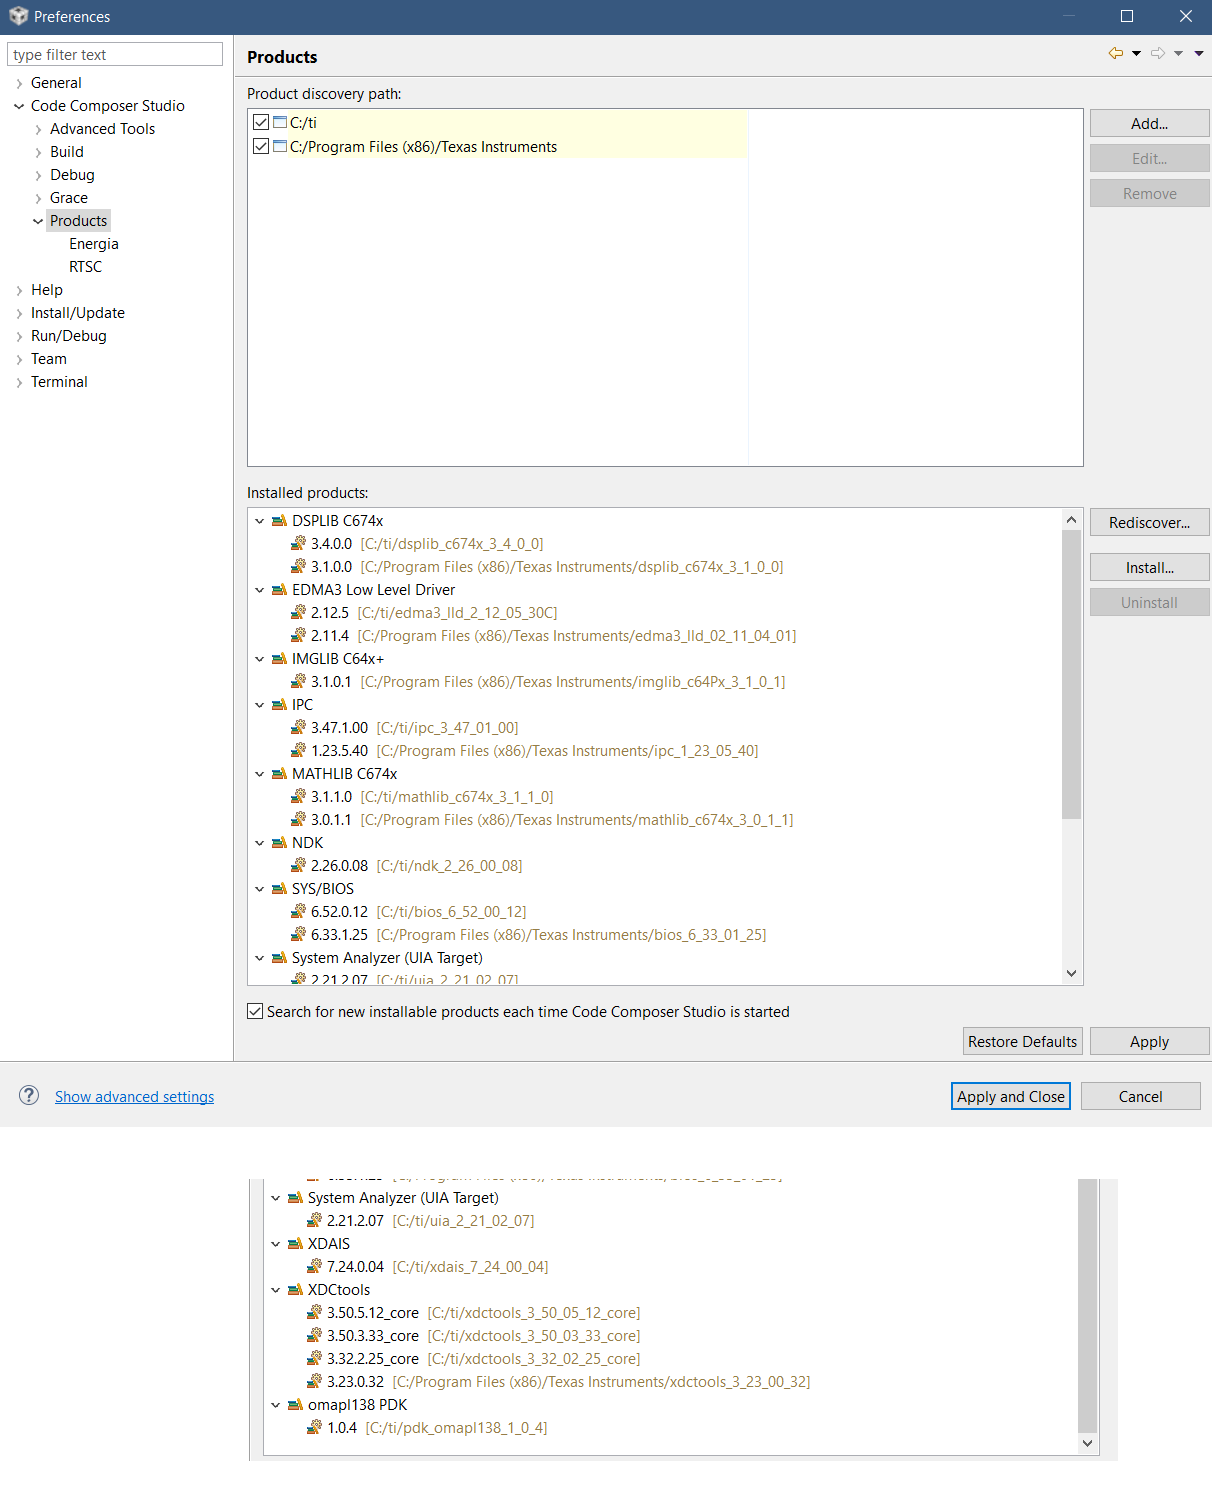Click the EDMA3 Low Level Driver icon
The width and height of the screenshot is (1212, 1509).
279,590
